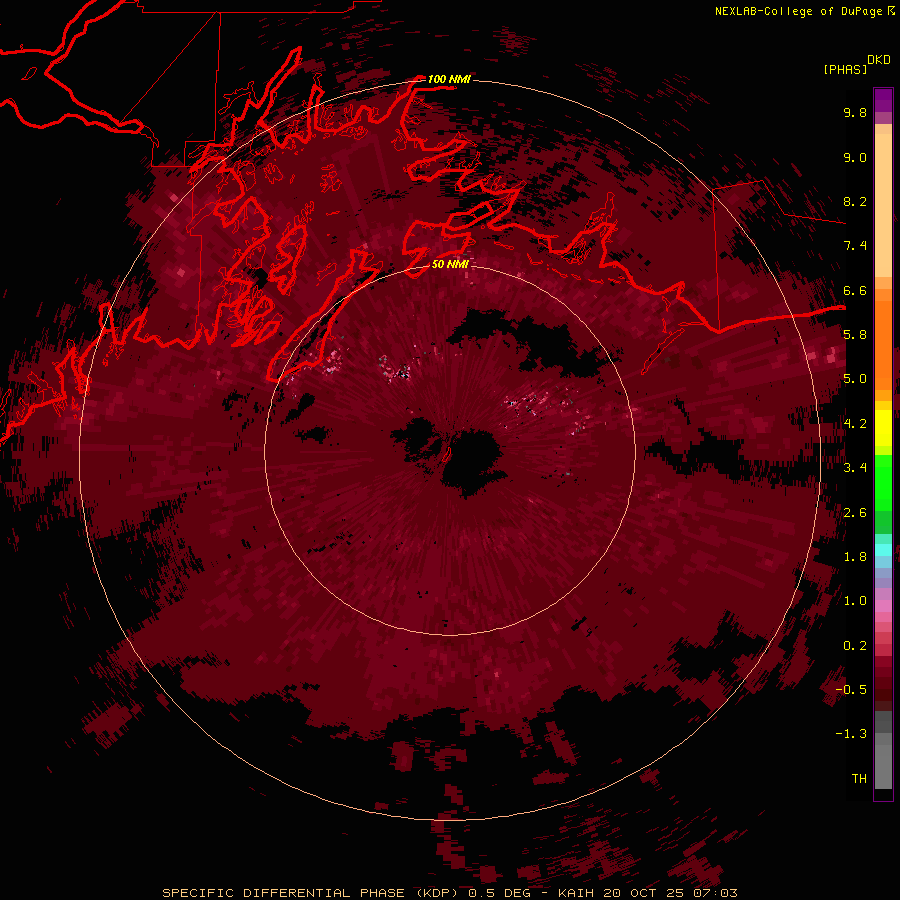
Task: Click the 100 NMI range ring label
Action: (x=449, y=79)
